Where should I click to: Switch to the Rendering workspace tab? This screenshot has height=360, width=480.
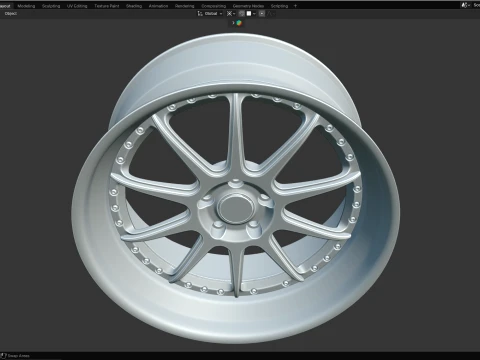pyautogui.click(x=185, y=6)
